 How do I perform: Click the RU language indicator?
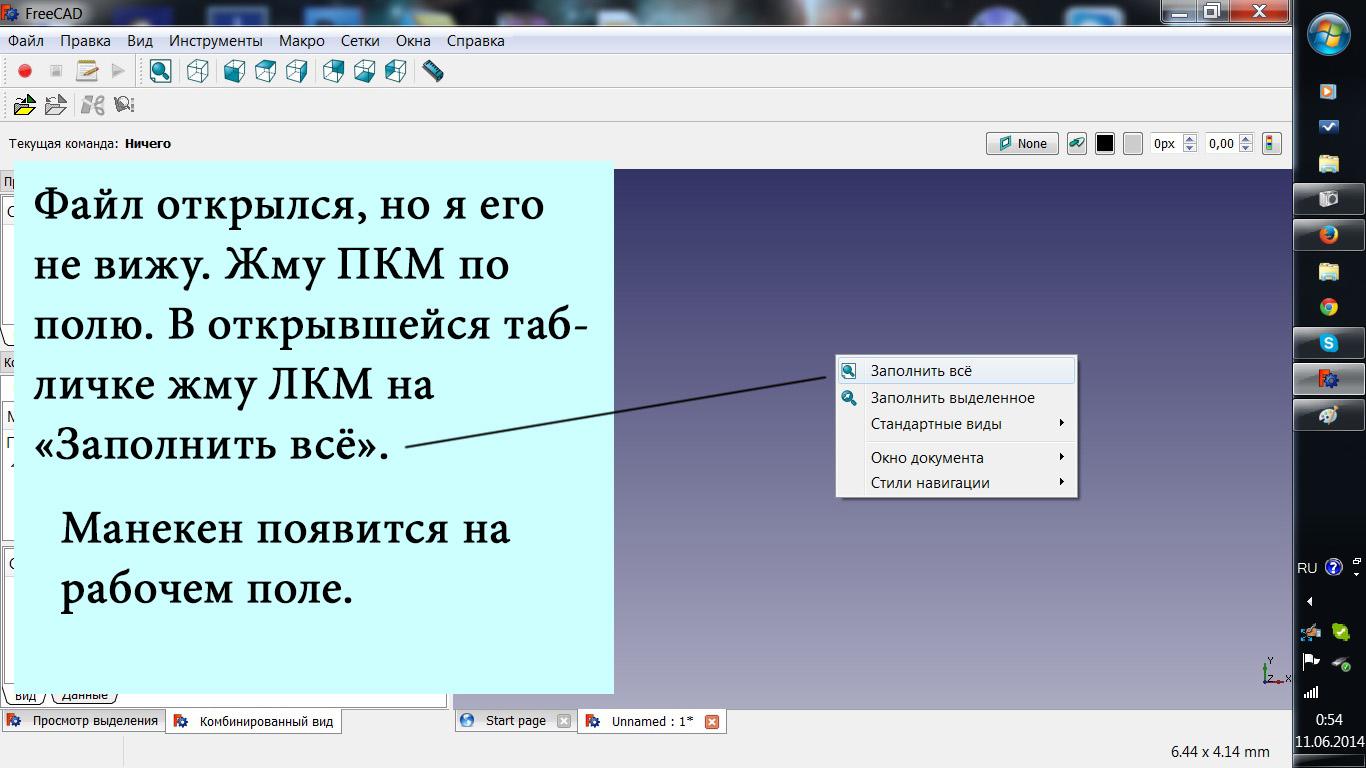tap(1307, 568)
